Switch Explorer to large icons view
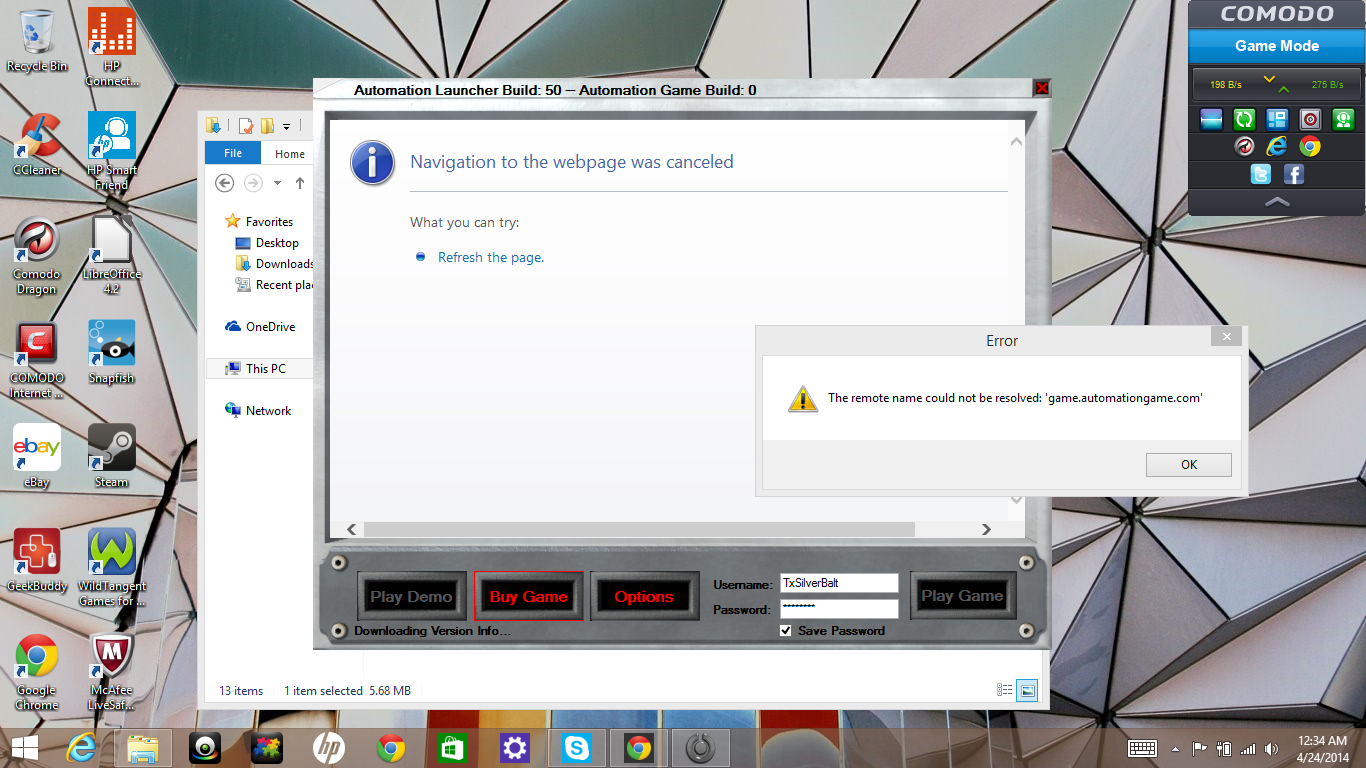This screenshot has width=1366, height=768. point(1027,690)
